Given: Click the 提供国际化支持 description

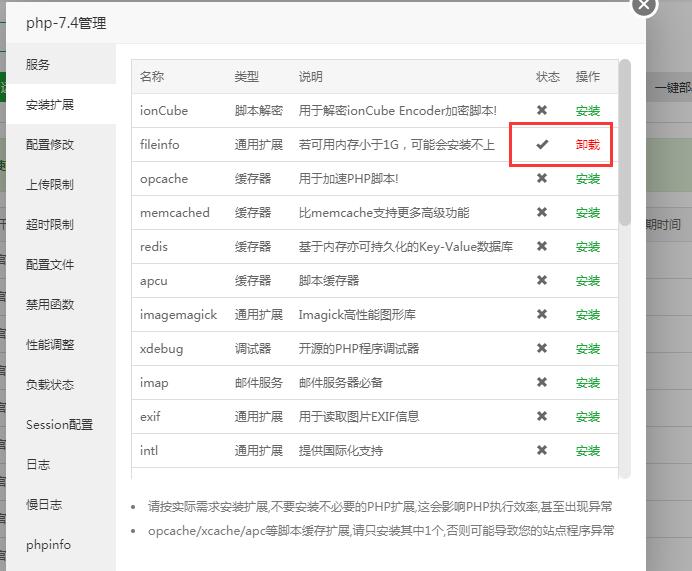Looking at the screenshot, I should tap(341, 450).
